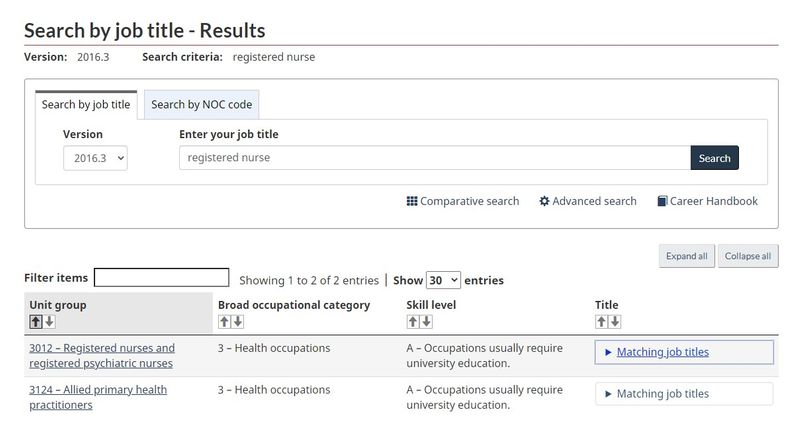
Task: Sort Broad occupational category descending
Action: [238, 322]
